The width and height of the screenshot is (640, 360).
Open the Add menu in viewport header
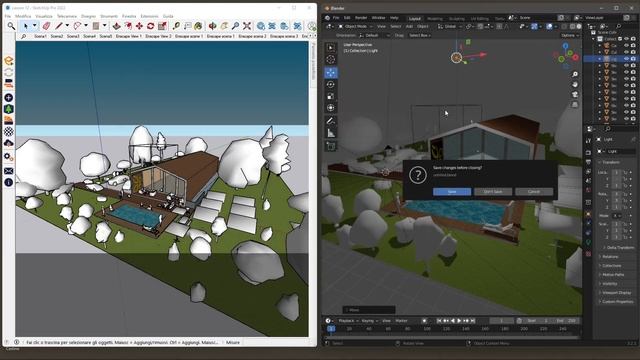pyautogui.click(x=409, y=27)
